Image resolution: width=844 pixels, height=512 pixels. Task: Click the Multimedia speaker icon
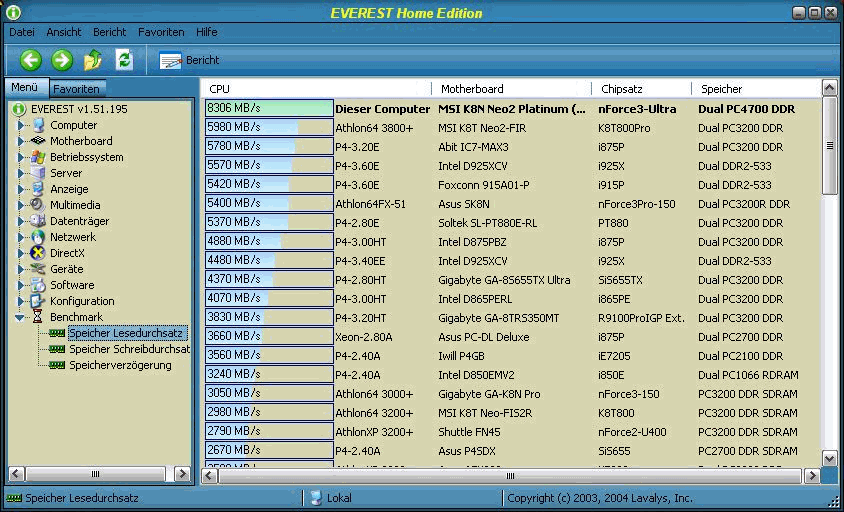click(x=38, y=205)
